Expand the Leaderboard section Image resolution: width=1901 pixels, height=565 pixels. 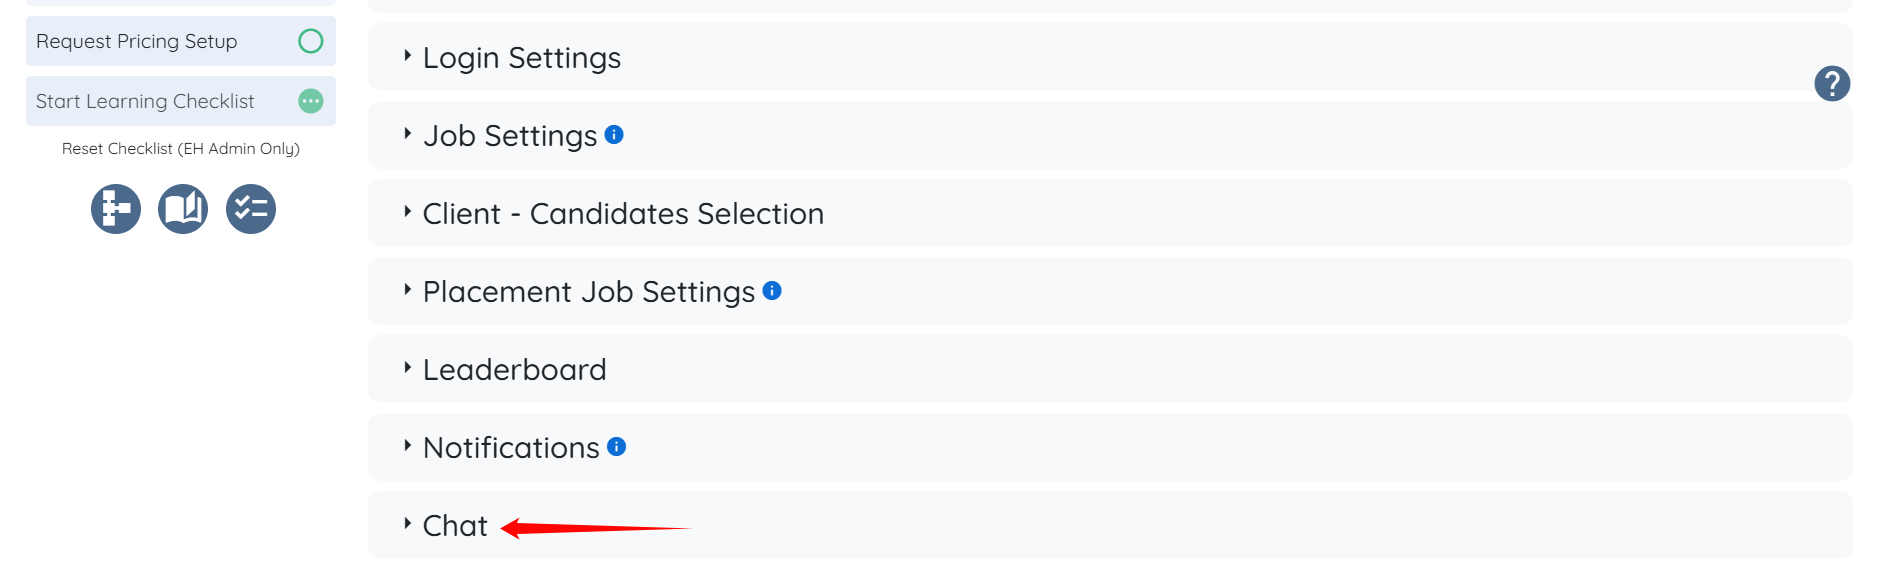[514, 370]
